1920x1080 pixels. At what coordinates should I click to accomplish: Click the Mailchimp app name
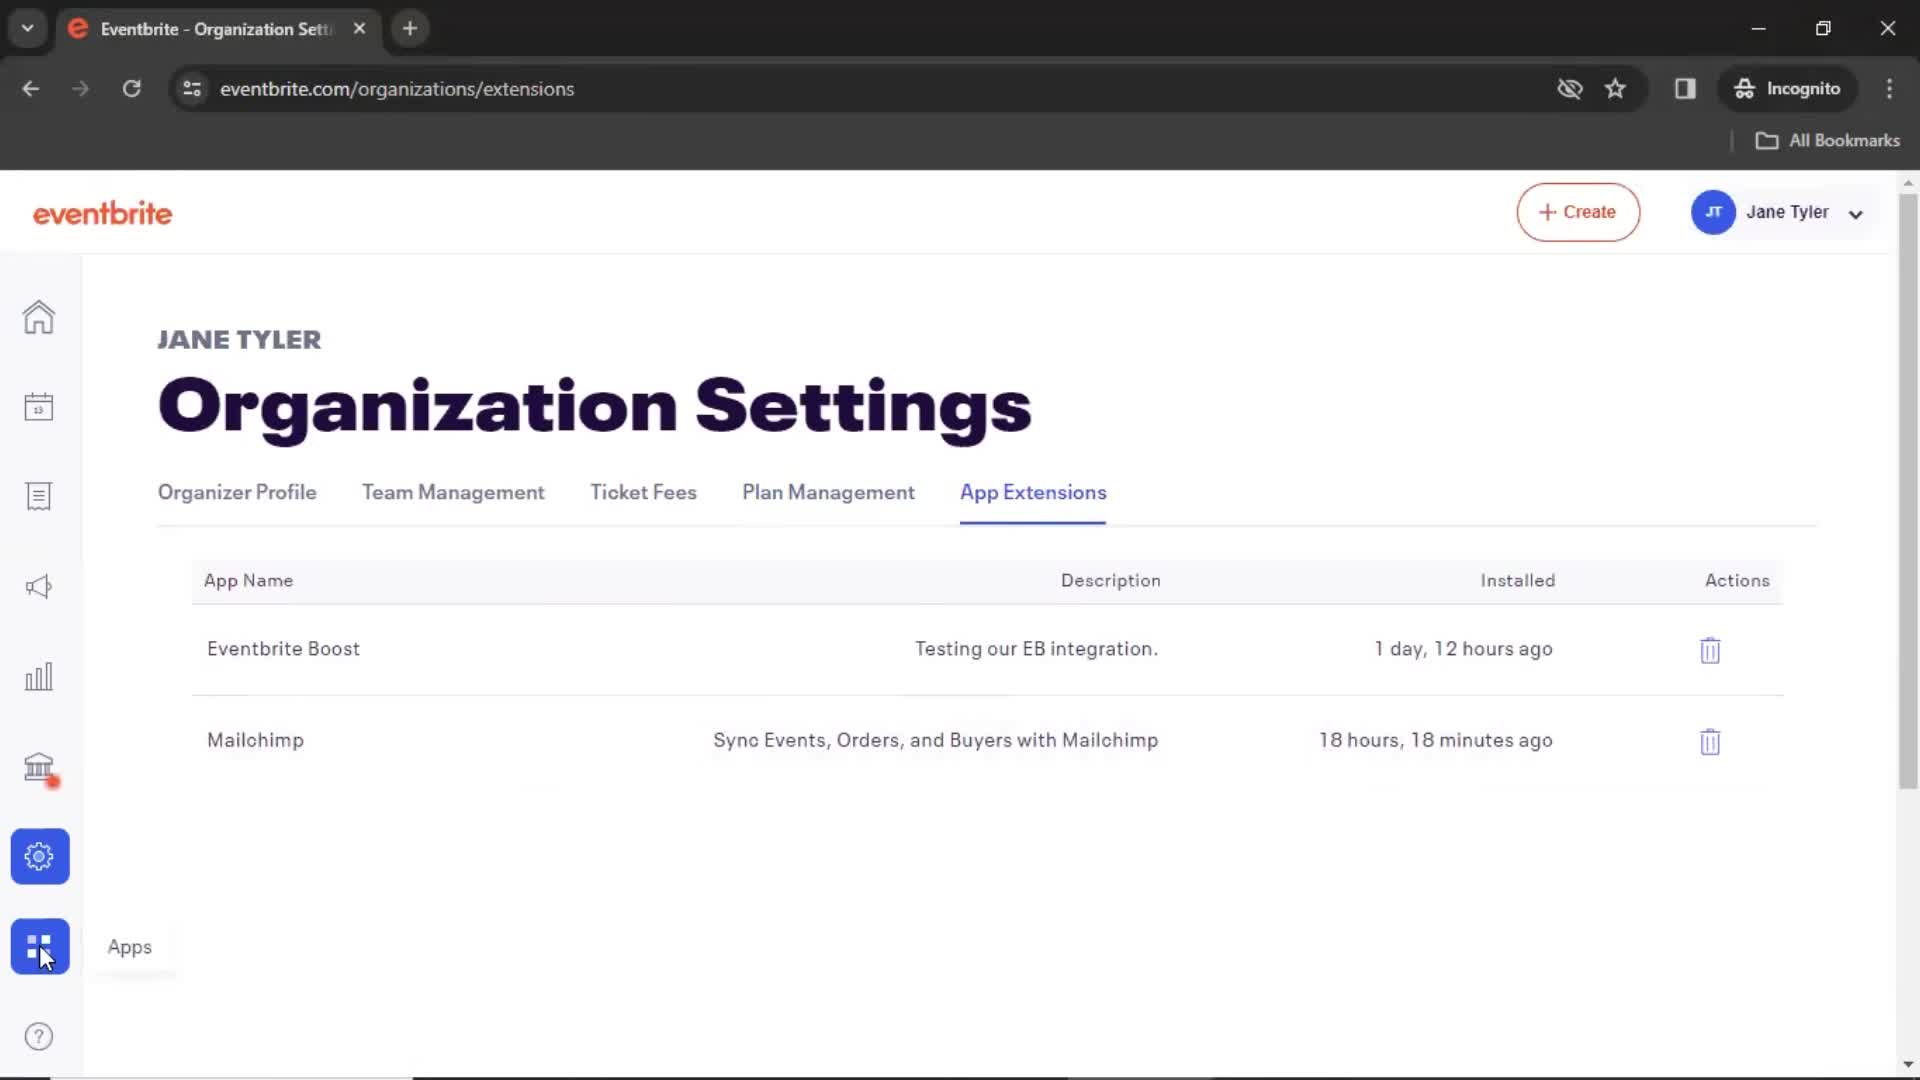pyautogui.click(x=255, y=741)
